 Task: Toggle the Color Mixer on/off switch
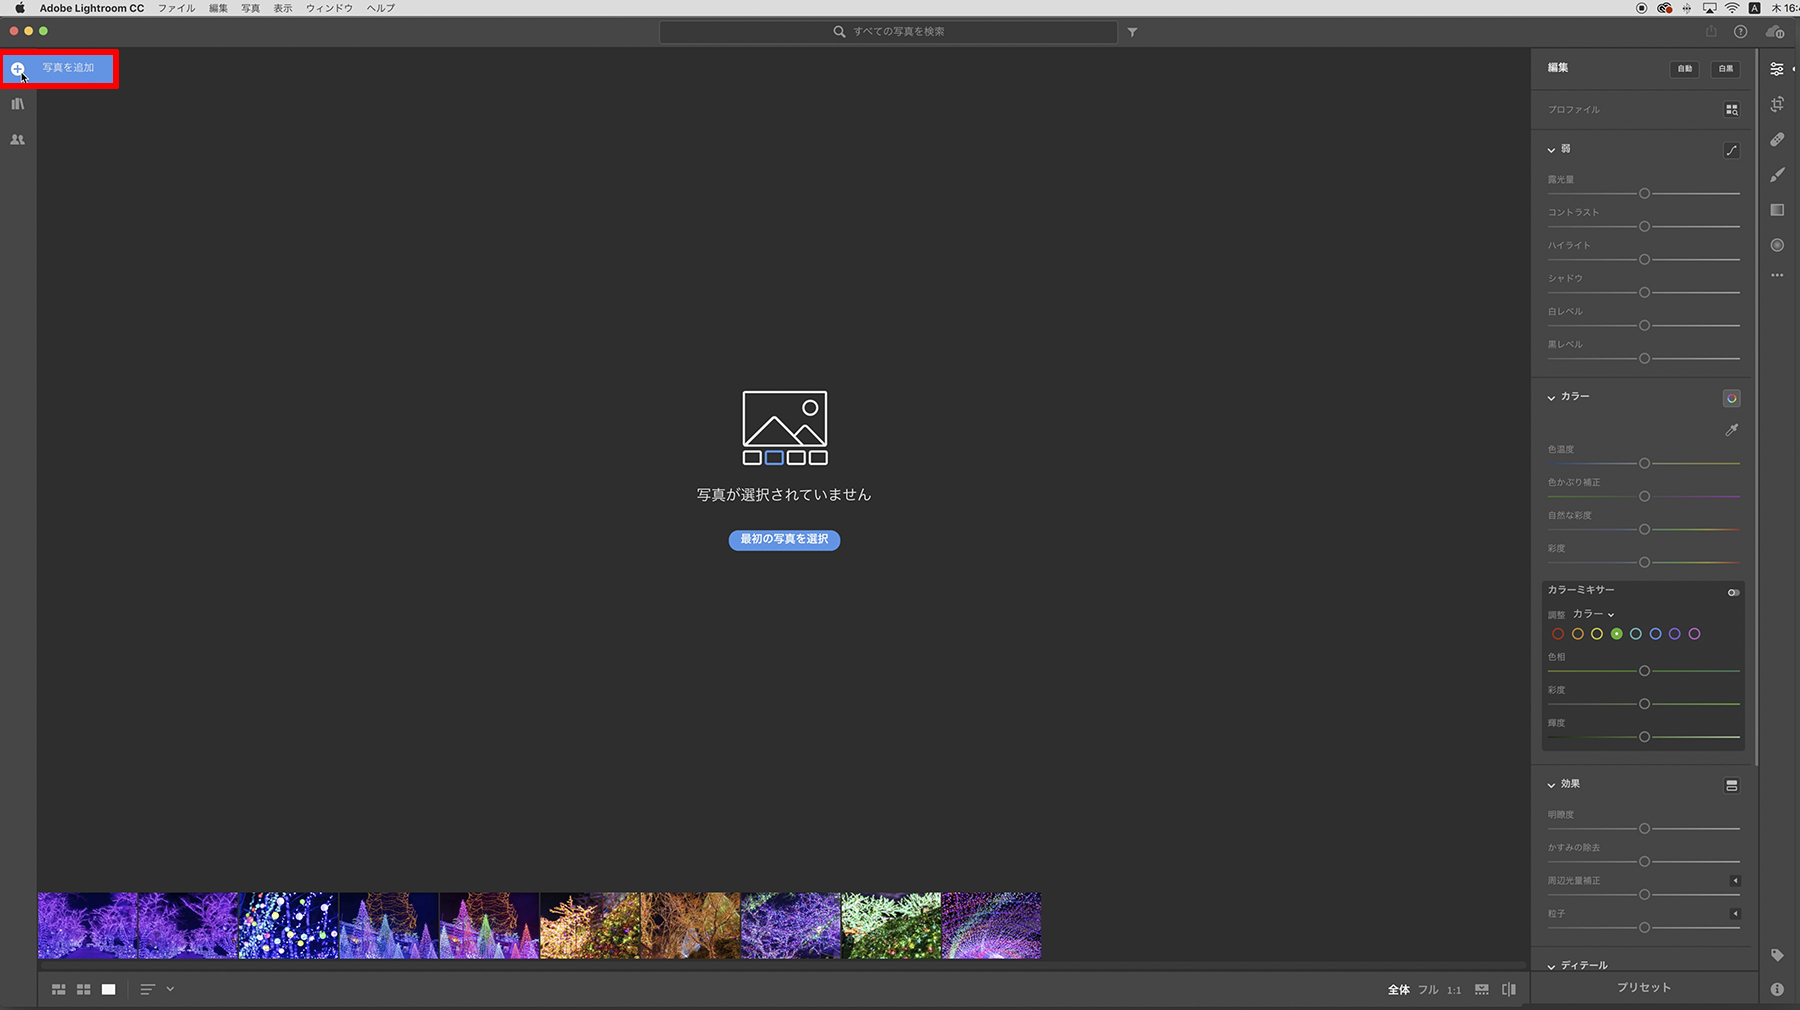[1733, 592]
